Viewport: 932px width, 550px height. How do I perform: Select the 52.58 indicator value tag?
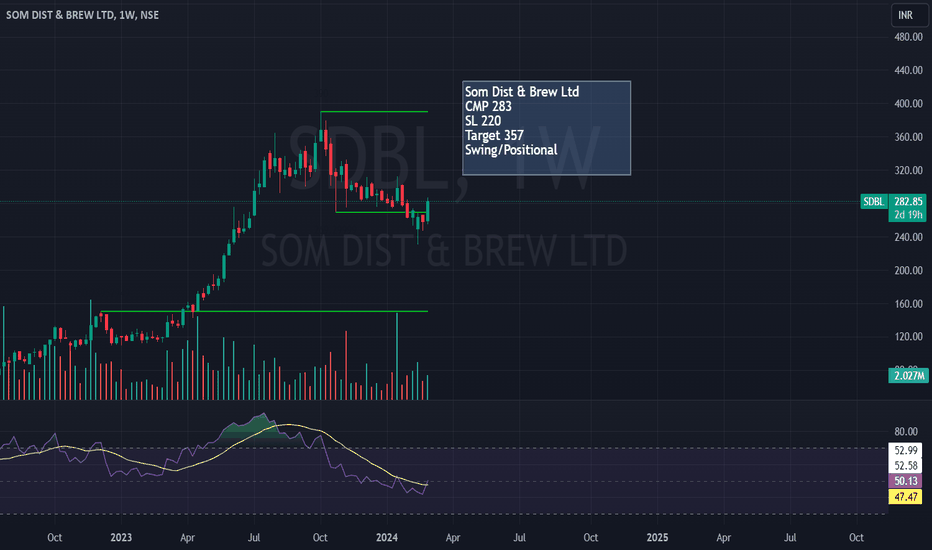[x=905, y=466]
